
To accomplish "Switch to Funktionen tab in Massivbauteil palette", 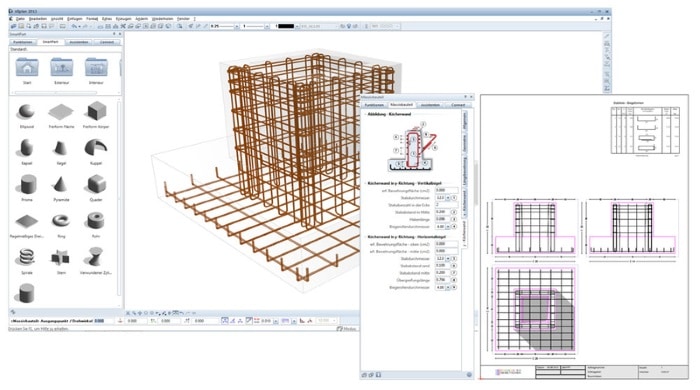I will tap(374, 105).
